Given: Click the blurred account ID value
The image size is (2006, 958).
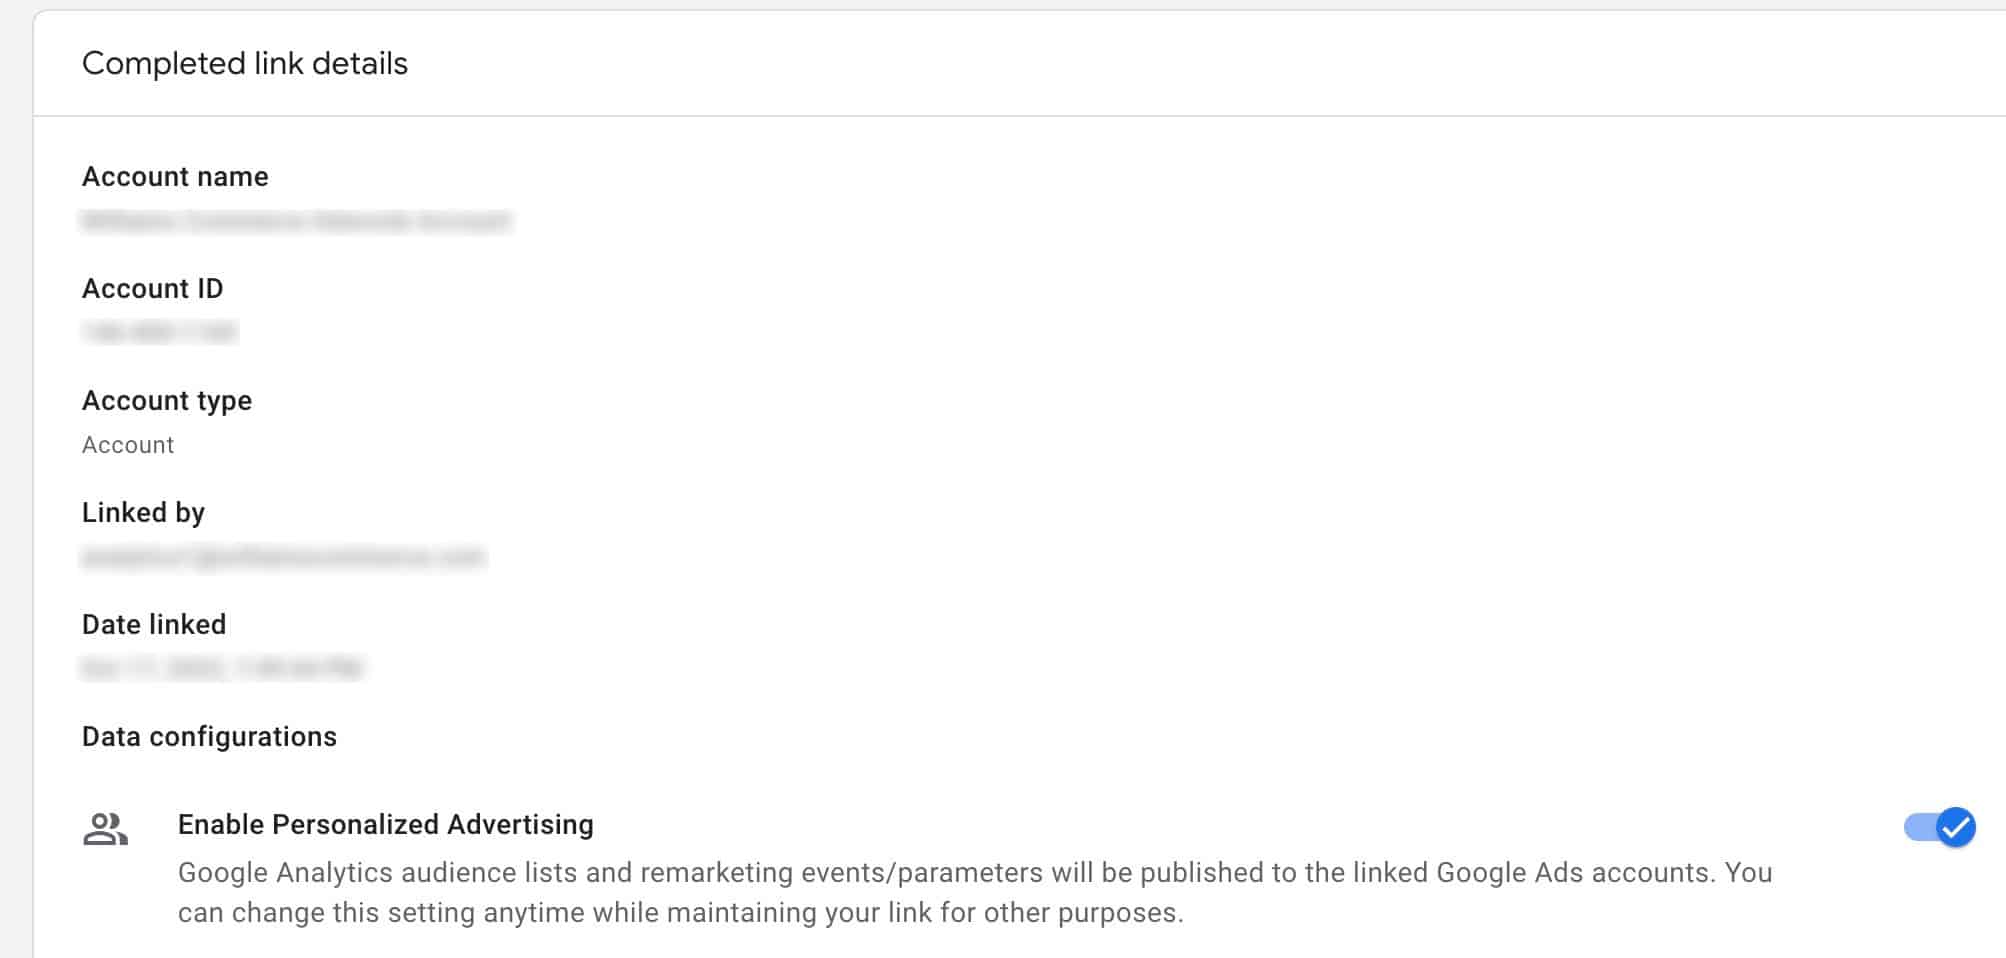Looking at the screenshot, I should pos(159,333).
